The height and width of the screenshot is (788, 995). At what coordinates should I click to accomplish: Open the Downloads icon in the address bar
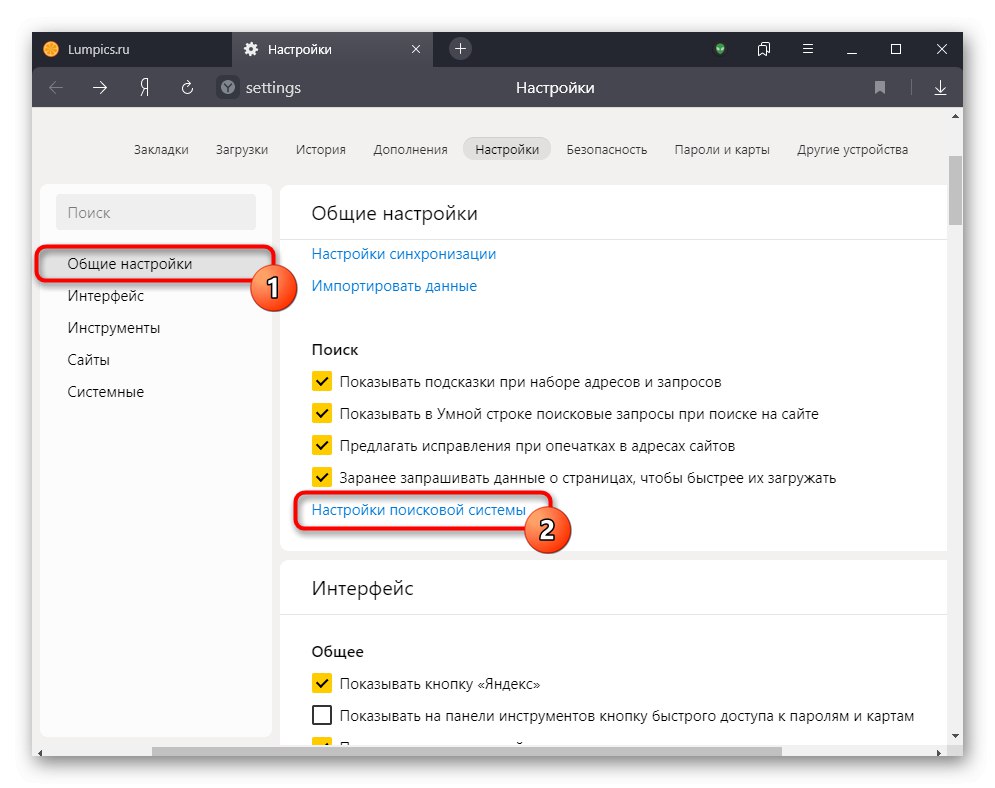coord(940,87)
